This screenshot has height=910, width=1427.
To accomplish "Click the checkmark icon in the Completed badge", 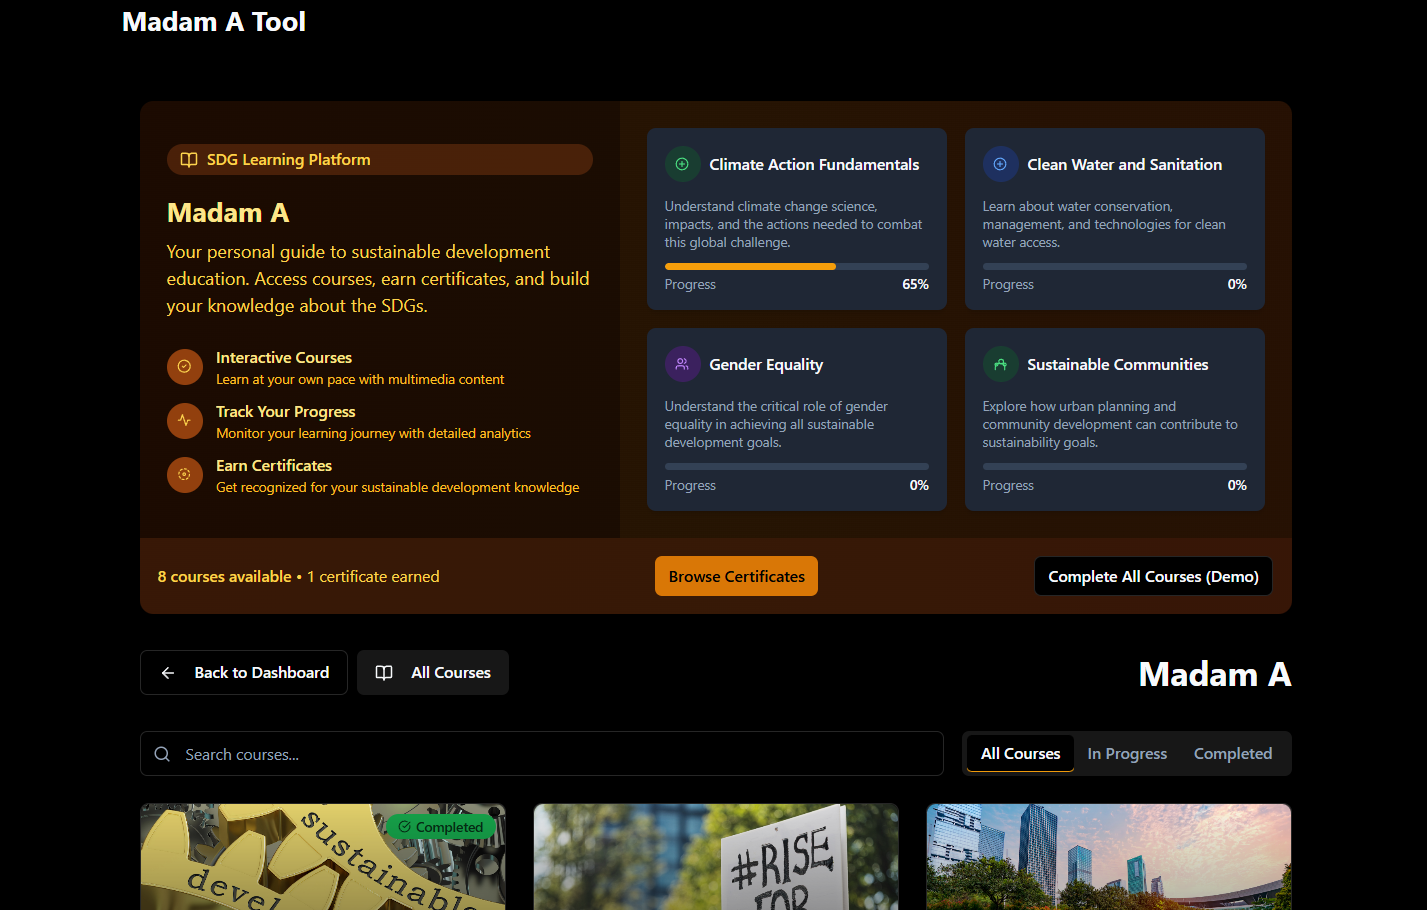I will 404,827.
